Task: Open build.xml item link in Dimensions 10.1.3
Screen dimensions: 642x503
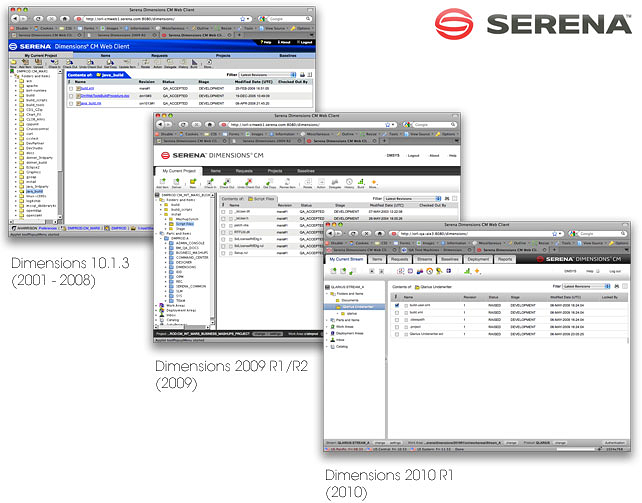Action: click(x=87, y=88)
